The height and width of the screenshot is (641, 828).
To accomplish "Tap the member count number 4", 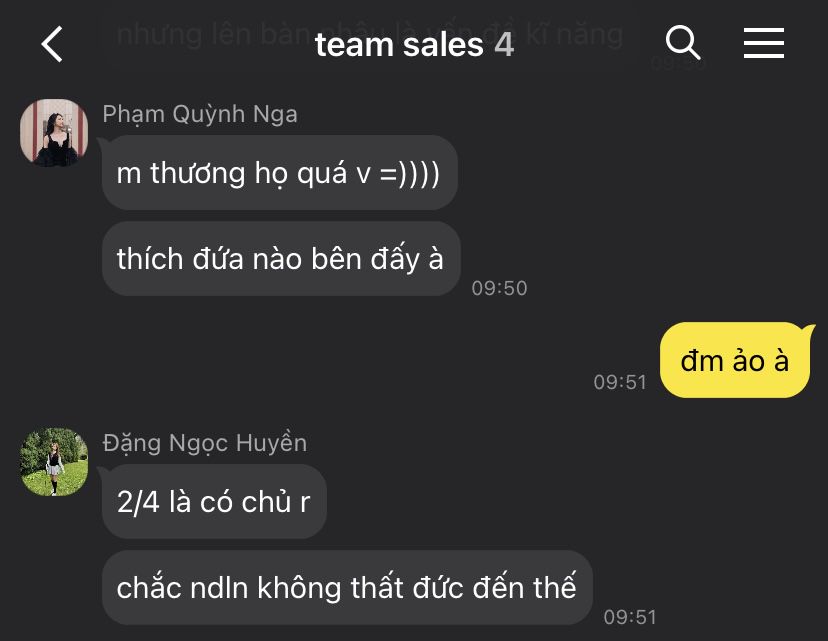I will (x=504, y=44).
